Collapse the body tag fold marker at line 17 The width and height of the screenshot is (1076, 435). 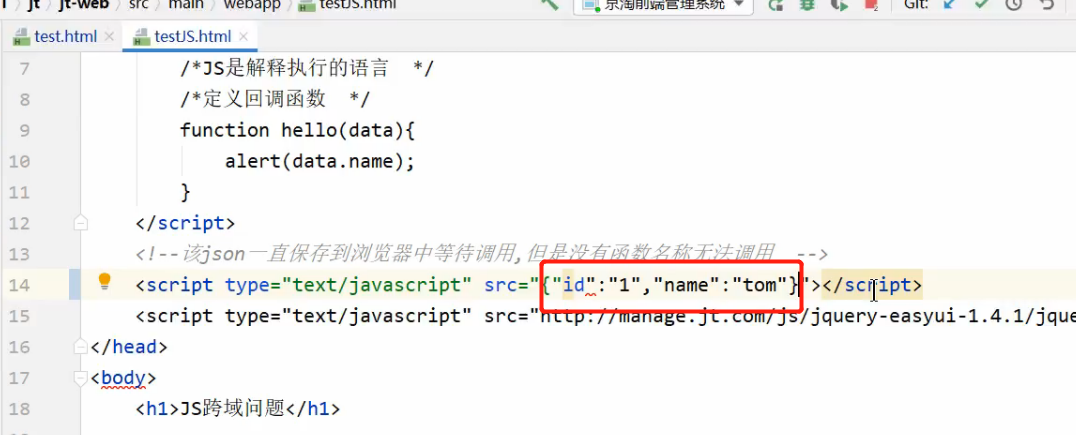click(81, 377)
